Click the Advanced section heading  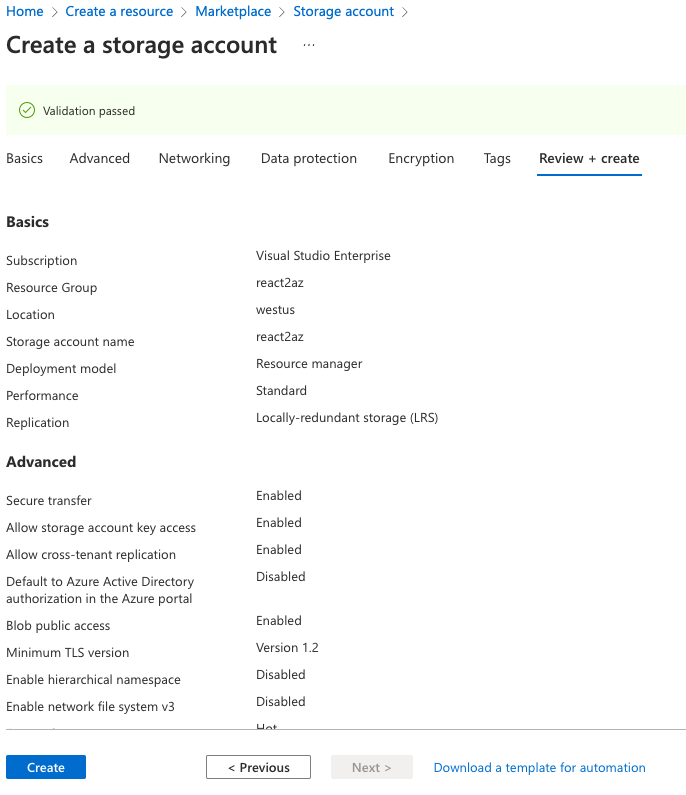(x=41, y=461)
